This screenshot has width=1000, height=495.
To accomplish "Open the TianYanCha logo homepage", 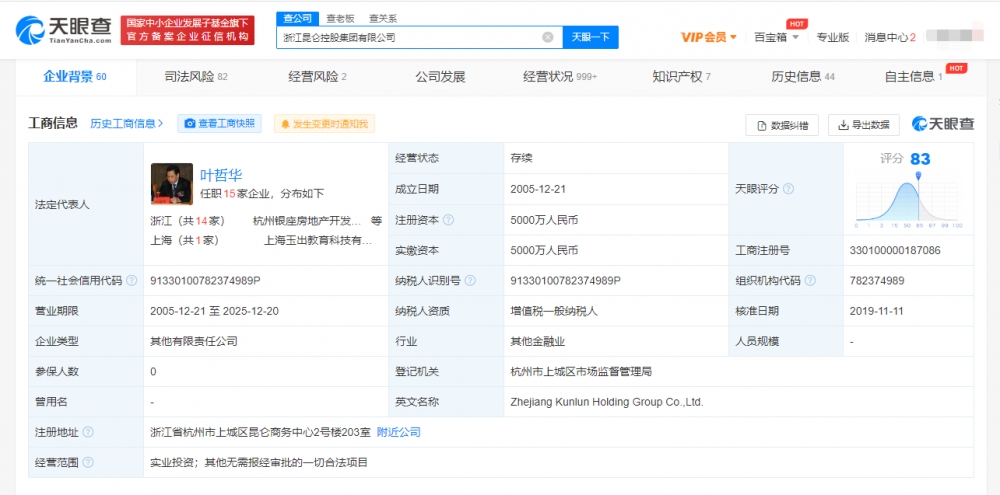I will (x=64, y=29).
